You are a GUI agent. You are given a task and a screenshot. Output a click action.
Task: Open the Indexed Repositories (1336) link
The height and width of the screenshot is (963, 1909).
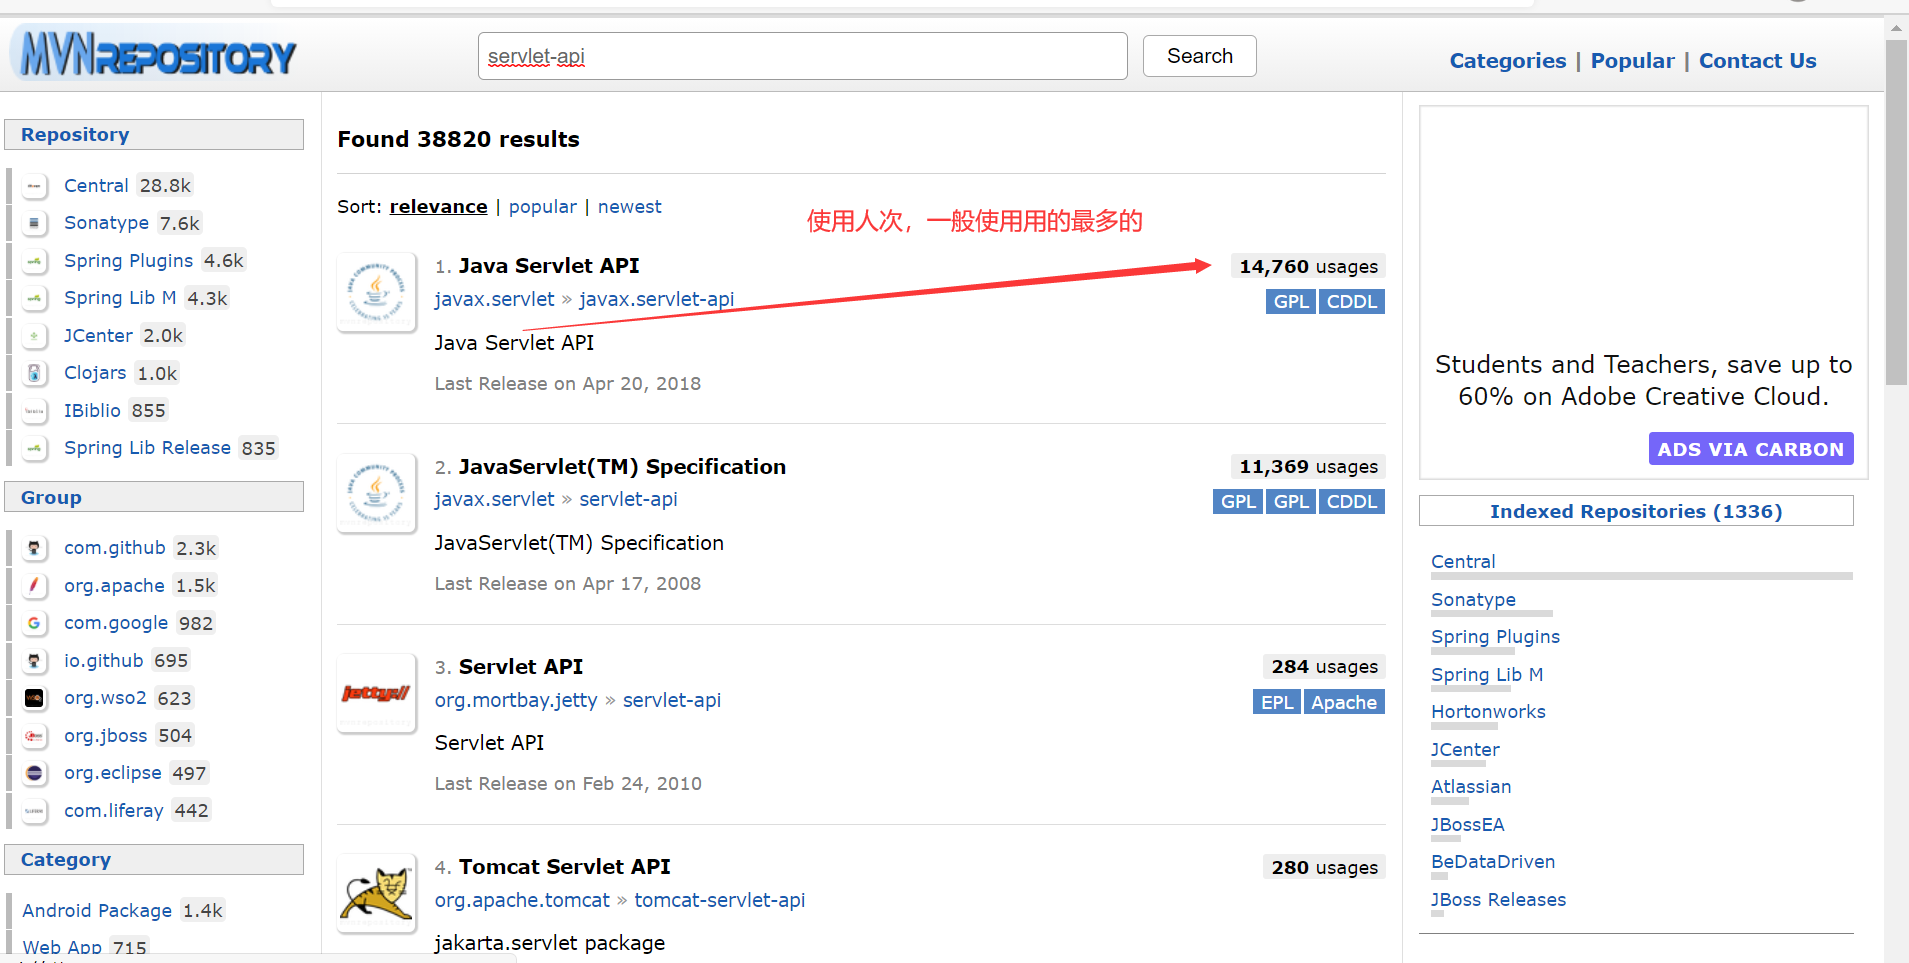pyautogui.click(x=1636, y=511)
